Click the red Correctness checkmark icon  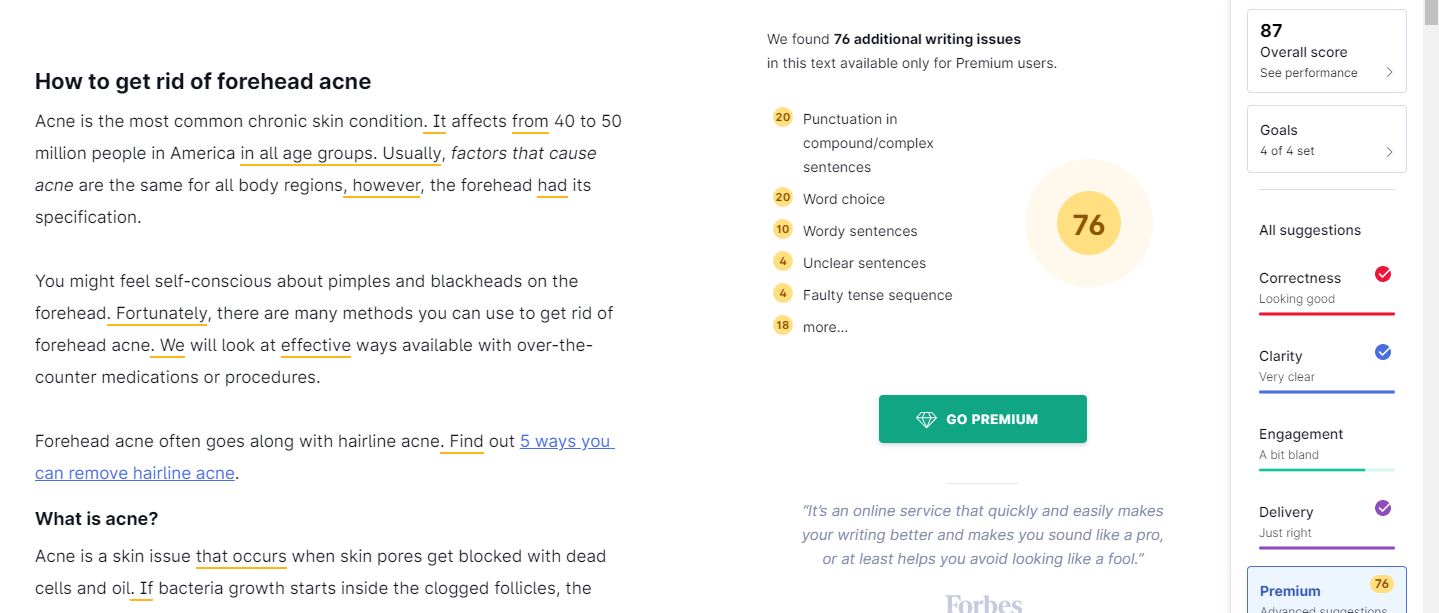click(x=1383, y=274)
